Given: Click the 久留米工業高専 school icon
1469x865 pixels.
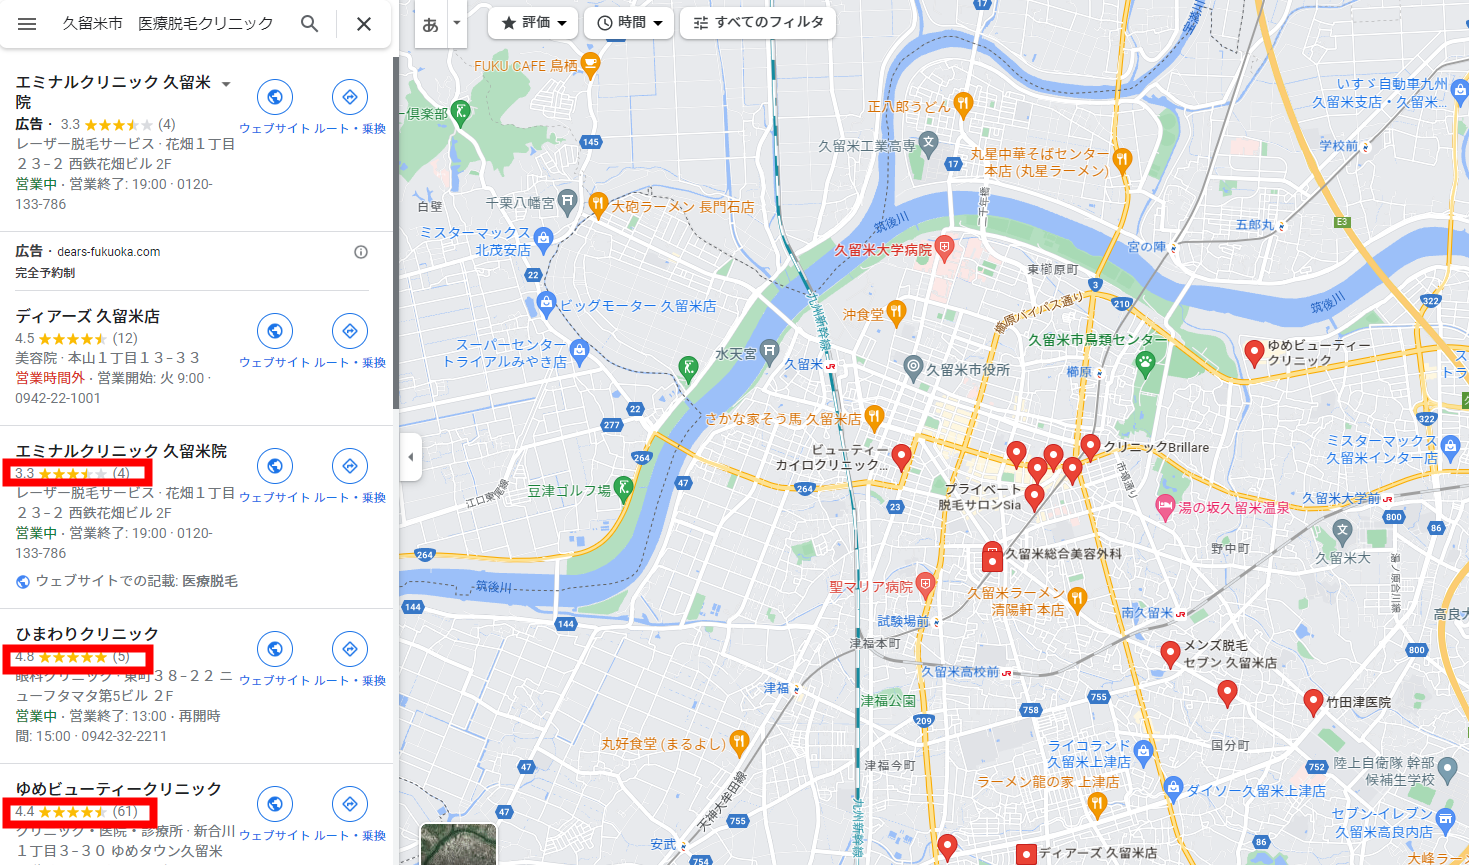Looking at the screenshot, I should 929,144.
